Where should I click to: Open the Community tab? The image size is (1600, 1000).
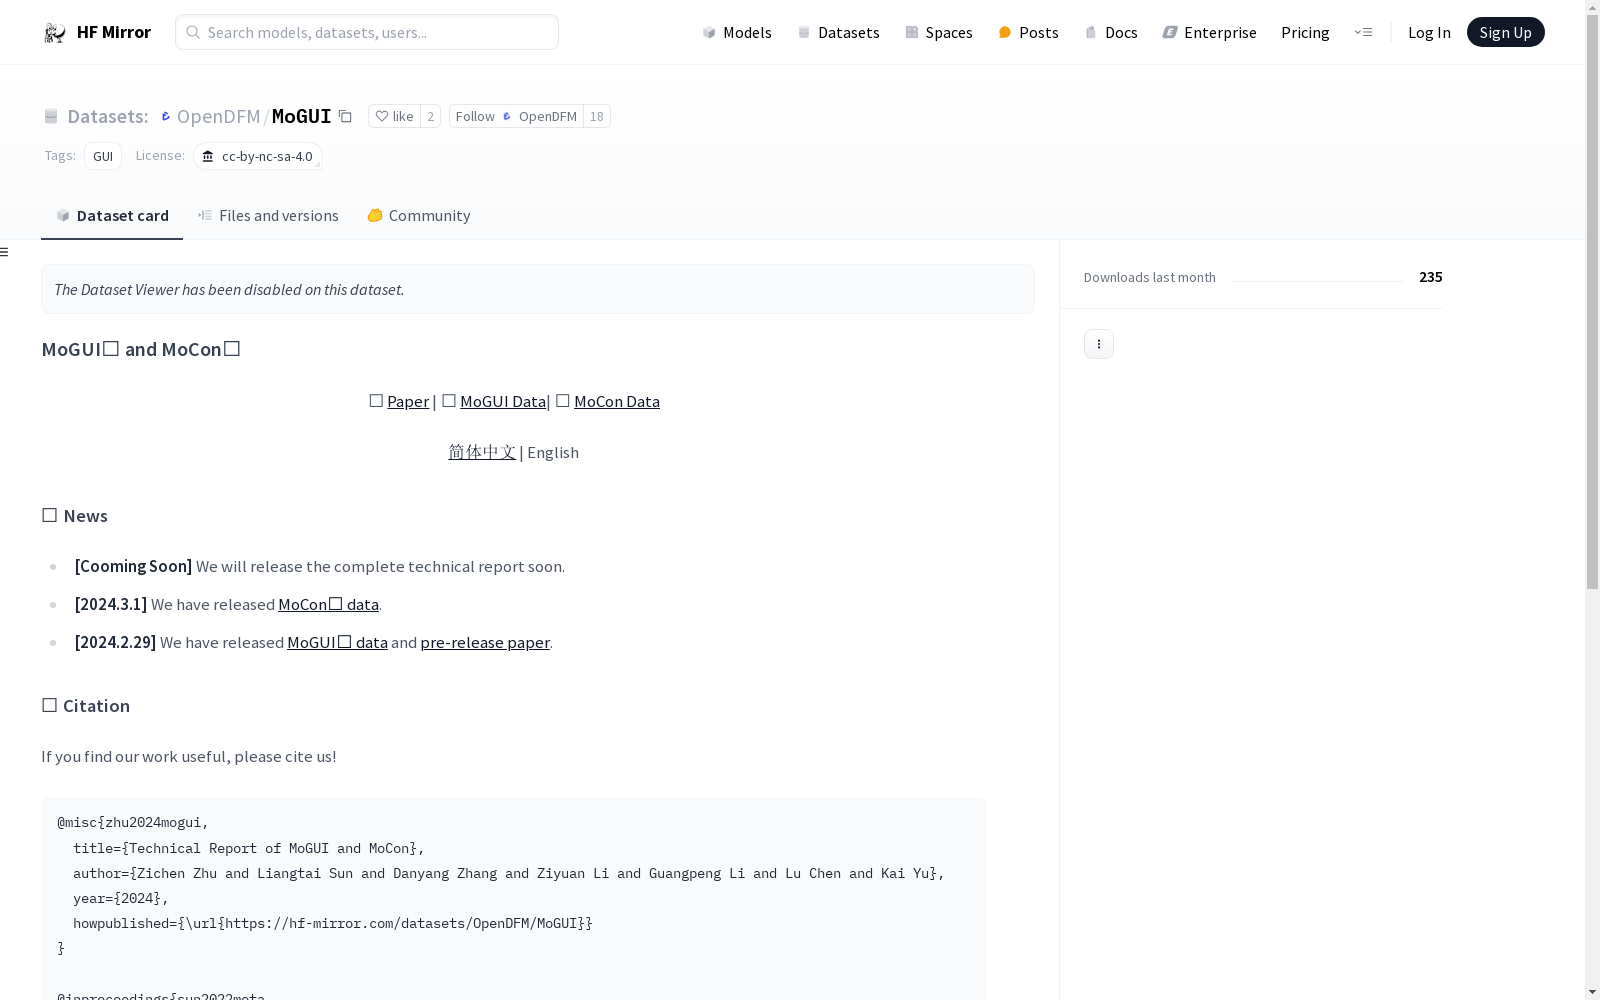(418, 216)
